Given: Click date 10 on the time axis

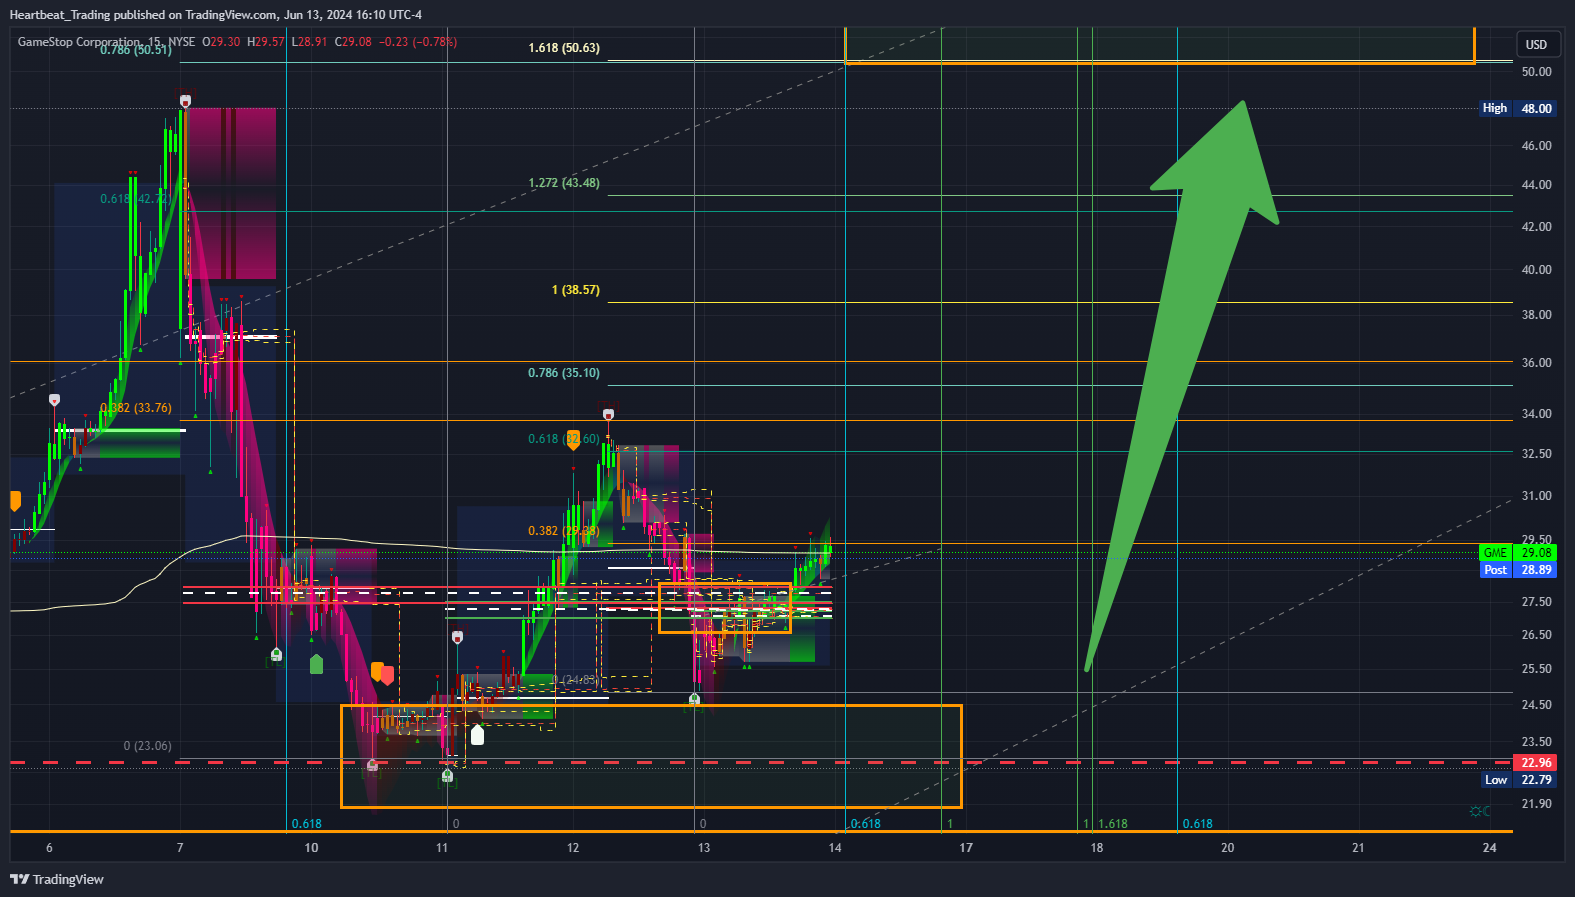Looking at the screenshot, I should [x=311, y=847].
